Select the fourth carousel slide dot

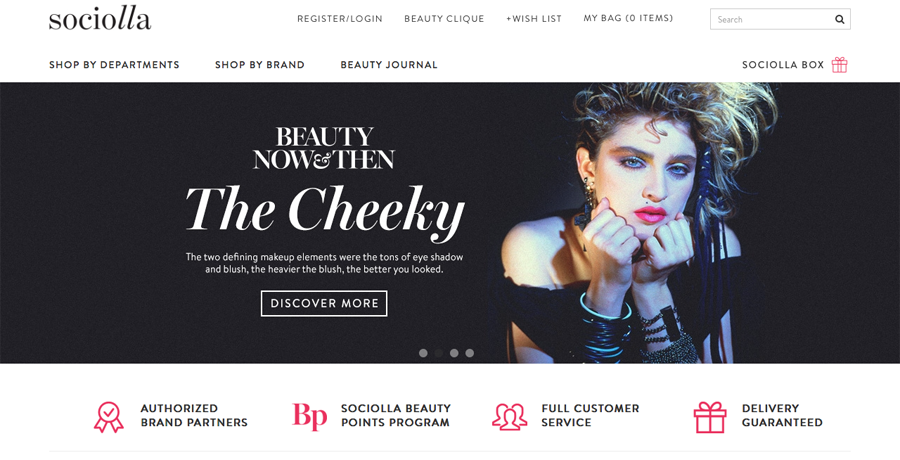[470, 353]
